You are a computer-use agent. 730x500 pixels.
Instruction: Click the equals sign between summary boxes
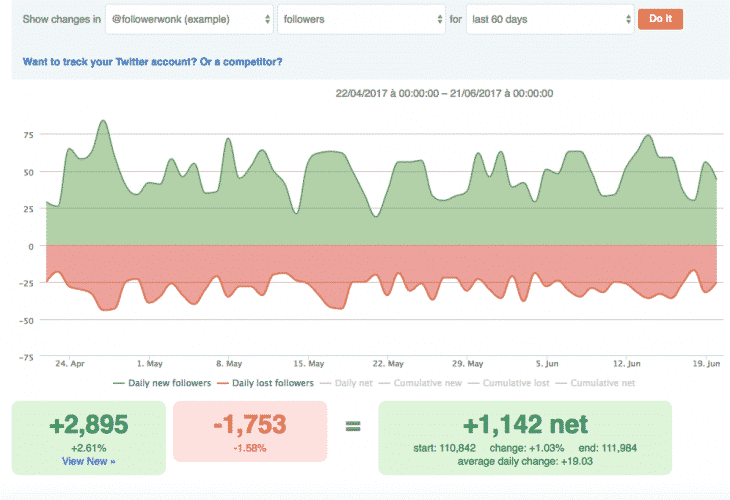pos(352,427)
